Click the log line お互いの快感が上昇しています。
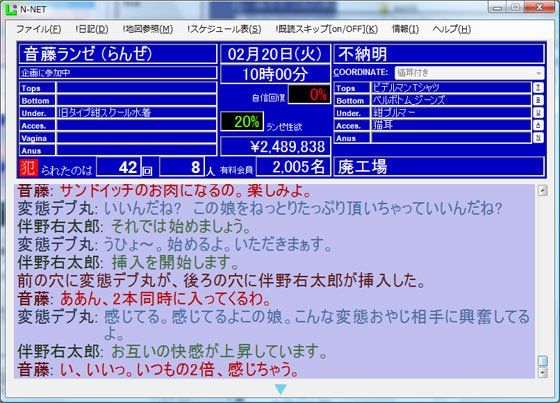This screenshot has height=403, width=560. (219, 351)
